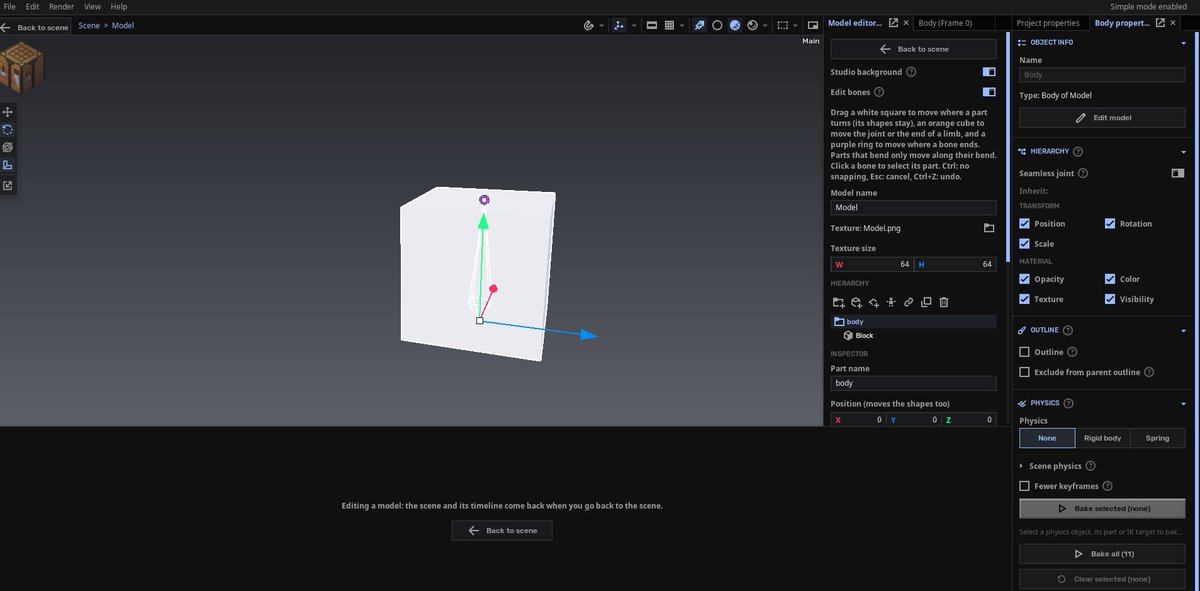Switch to the Project properties tab

1048,23
